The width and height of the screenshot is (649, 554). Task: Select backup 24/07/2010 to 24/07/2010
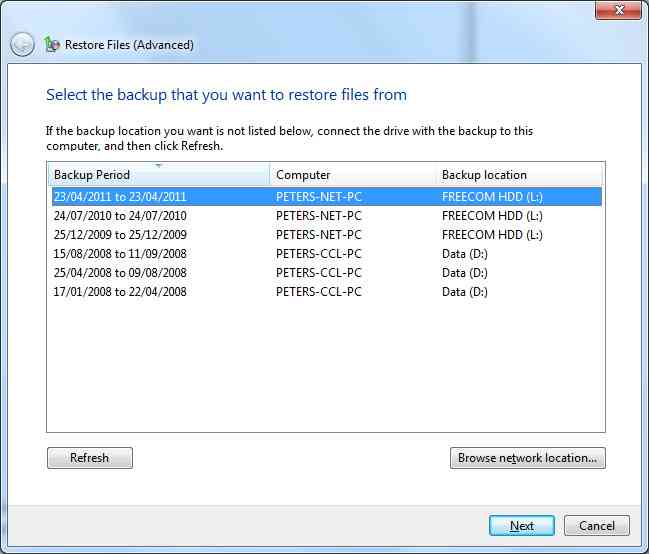click(x=327, y=216)
